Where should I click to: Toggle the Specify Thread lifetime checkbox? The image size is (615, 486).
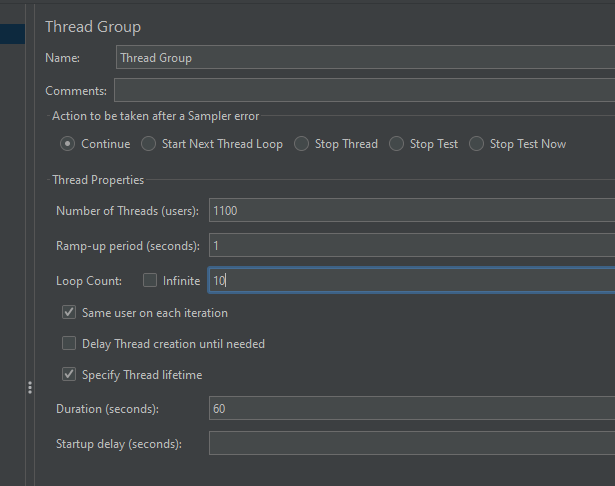(69, 375)
